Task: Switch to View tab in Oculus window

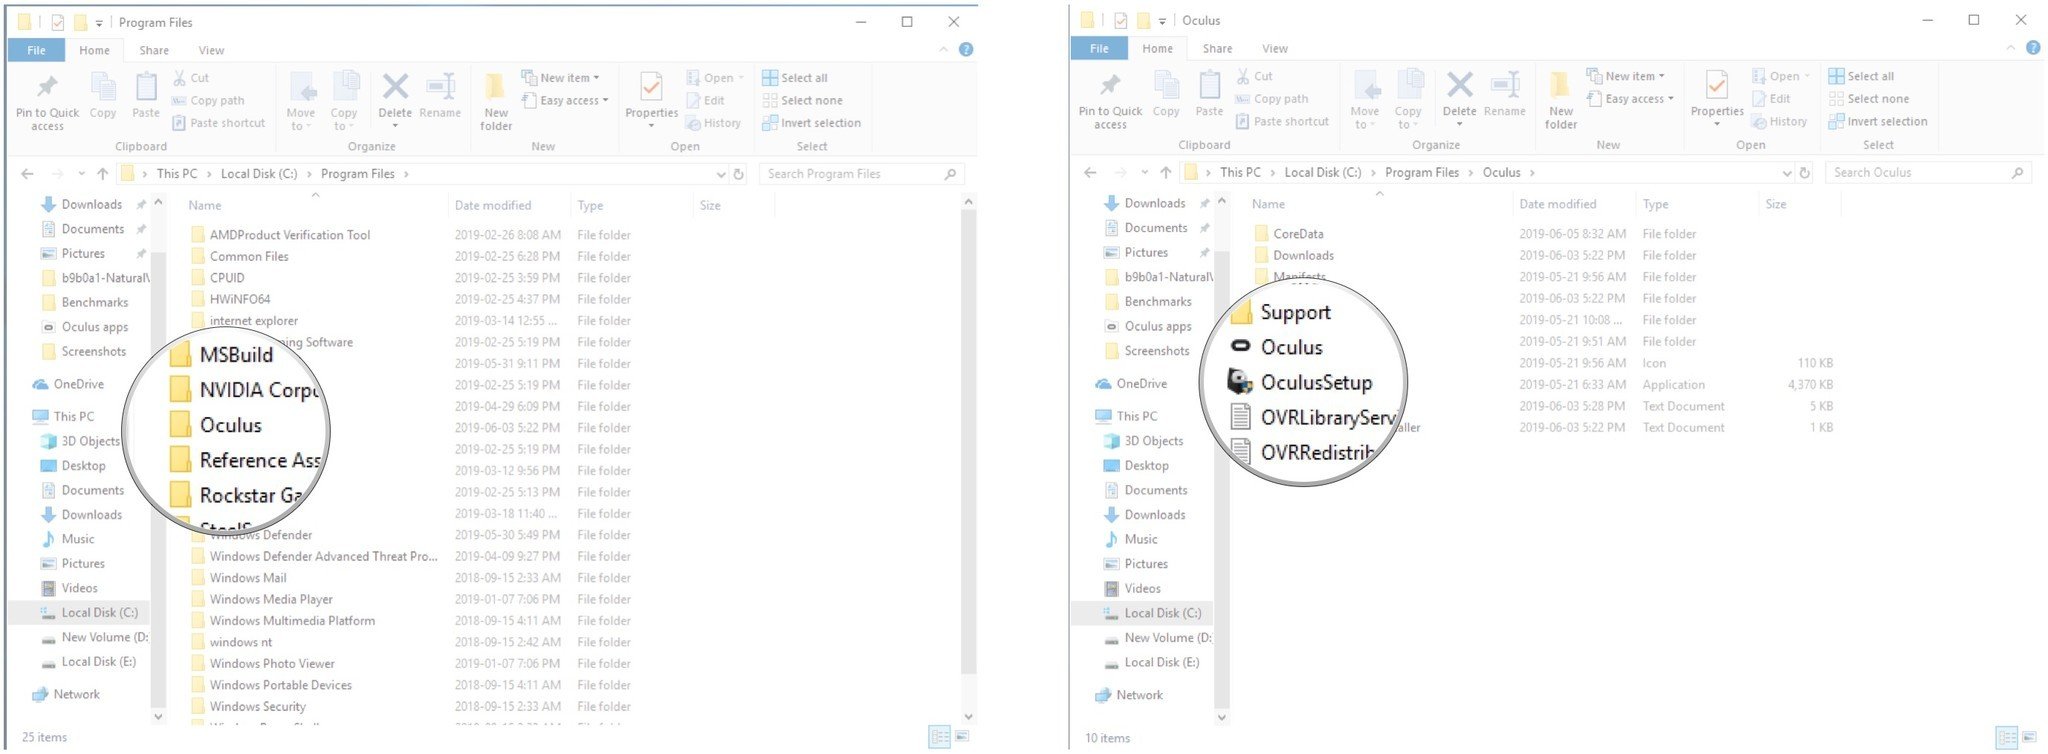Action: pos(1274,48)
